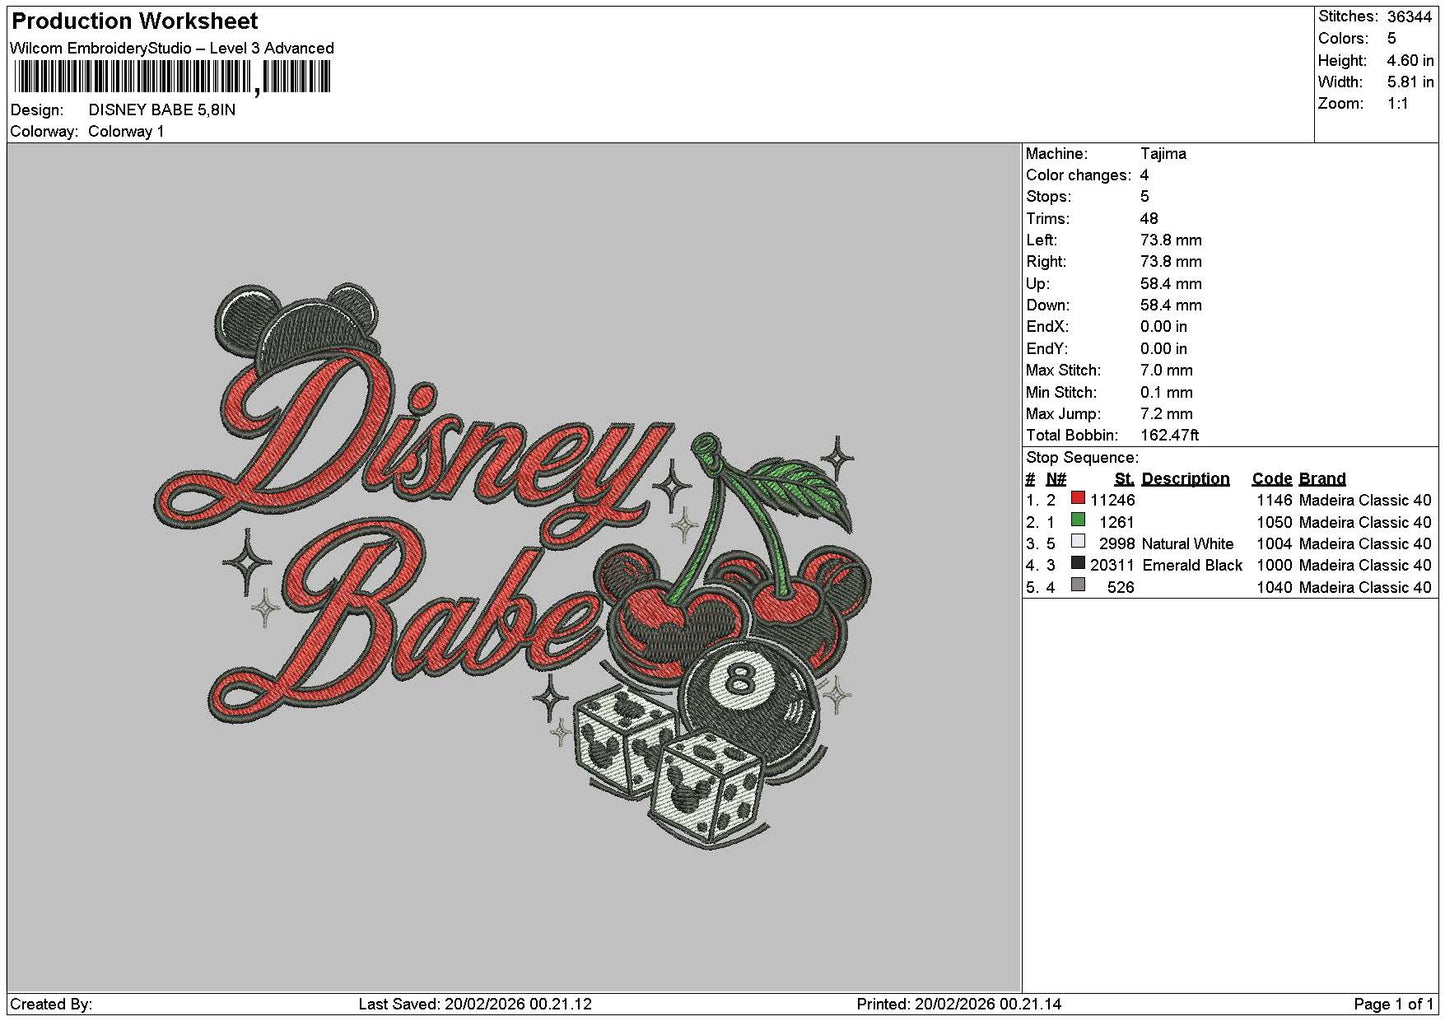The width and height of the screenshot is (1445, 1021).
Task: Click the Disney Babe embroidery preview
Action: pyautogui.click(x=513, y=567)
